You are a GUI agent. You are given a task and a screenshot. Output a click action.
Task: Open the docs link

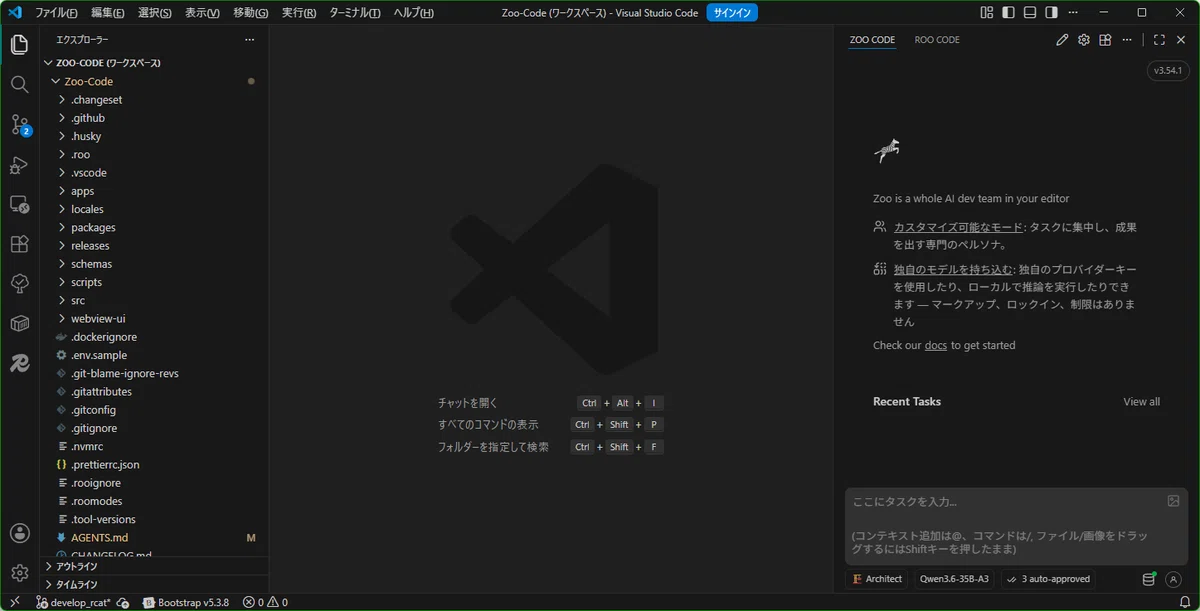936,346
